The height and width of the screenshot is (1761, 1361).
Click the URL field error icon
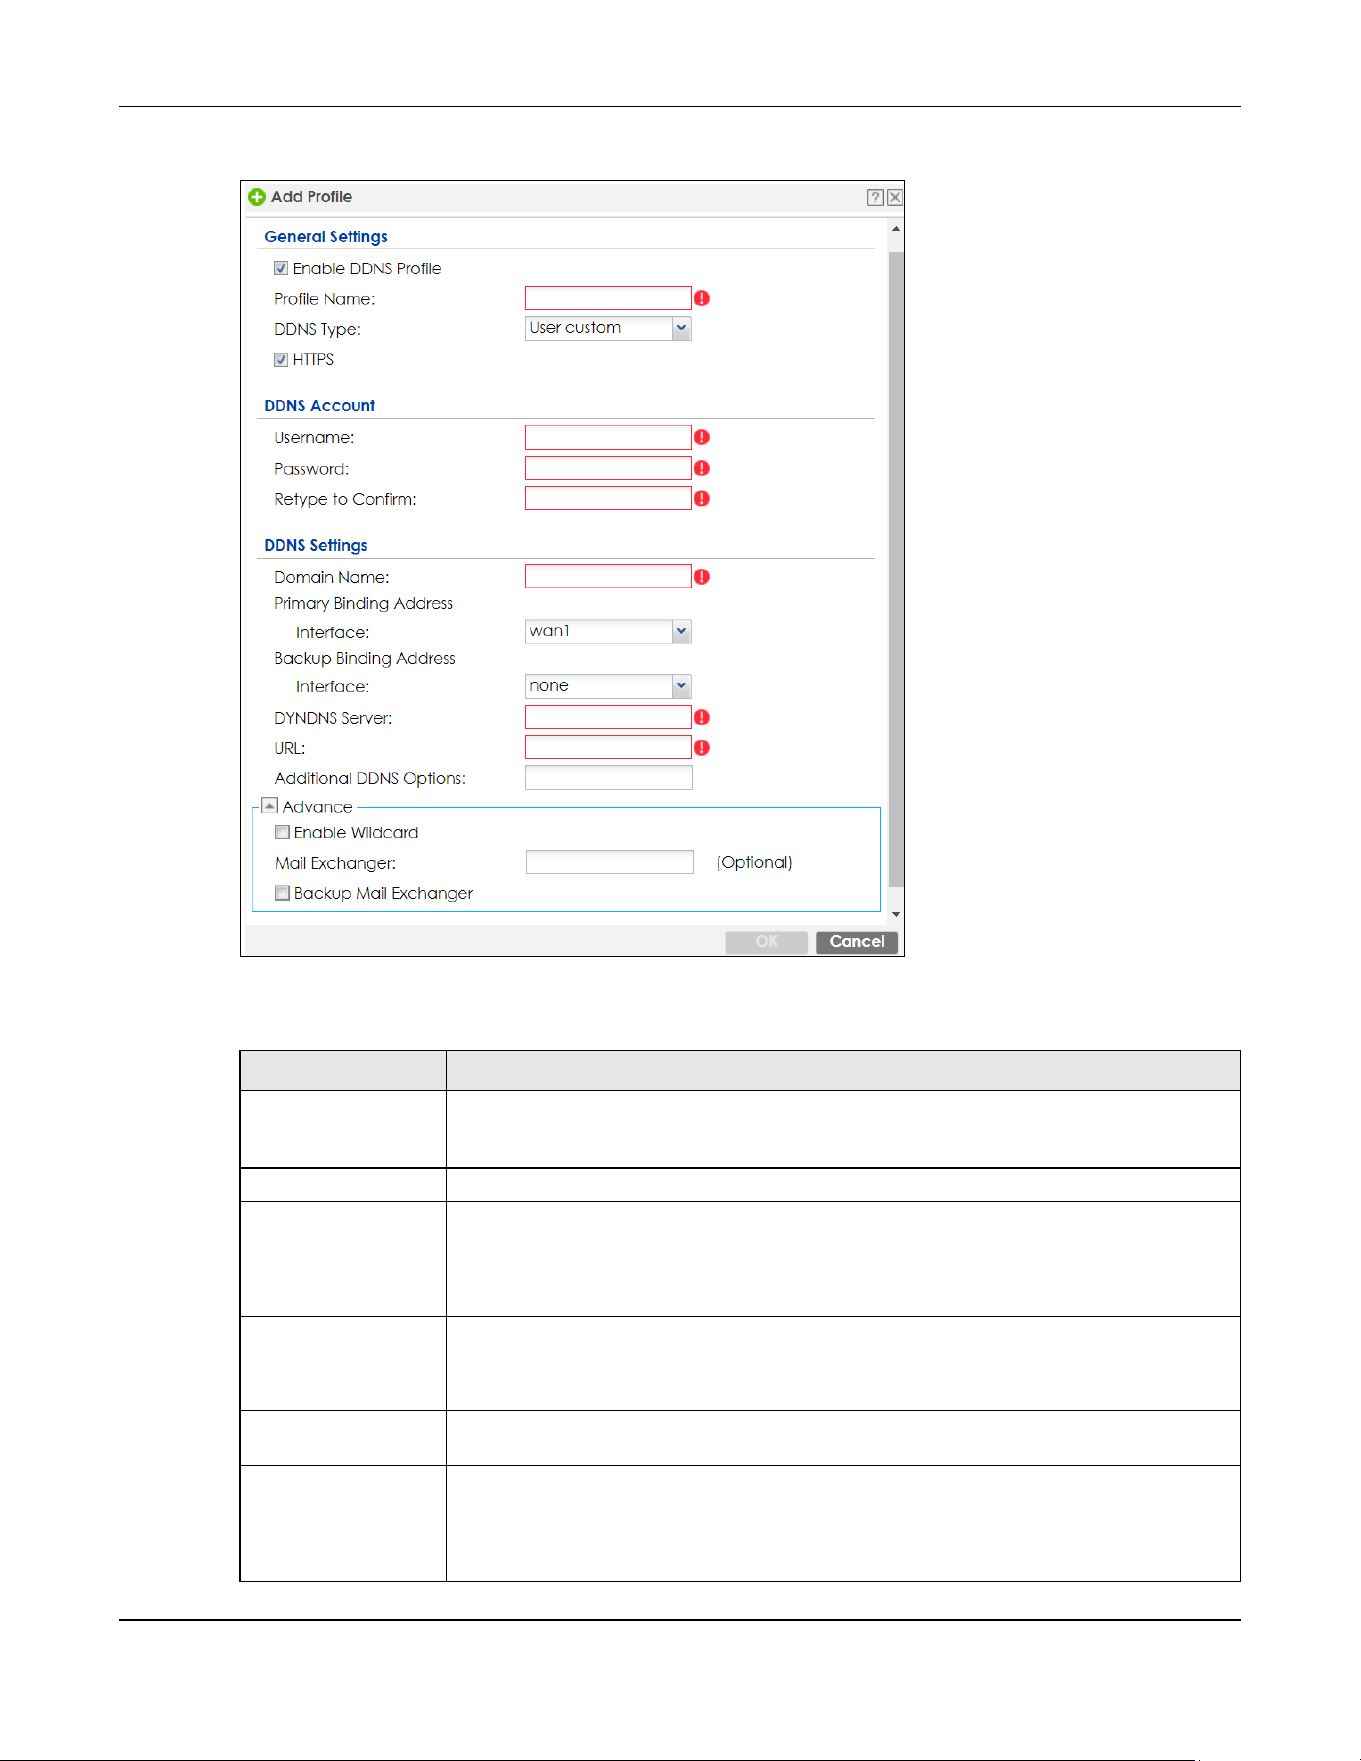(x=702, y=748)
